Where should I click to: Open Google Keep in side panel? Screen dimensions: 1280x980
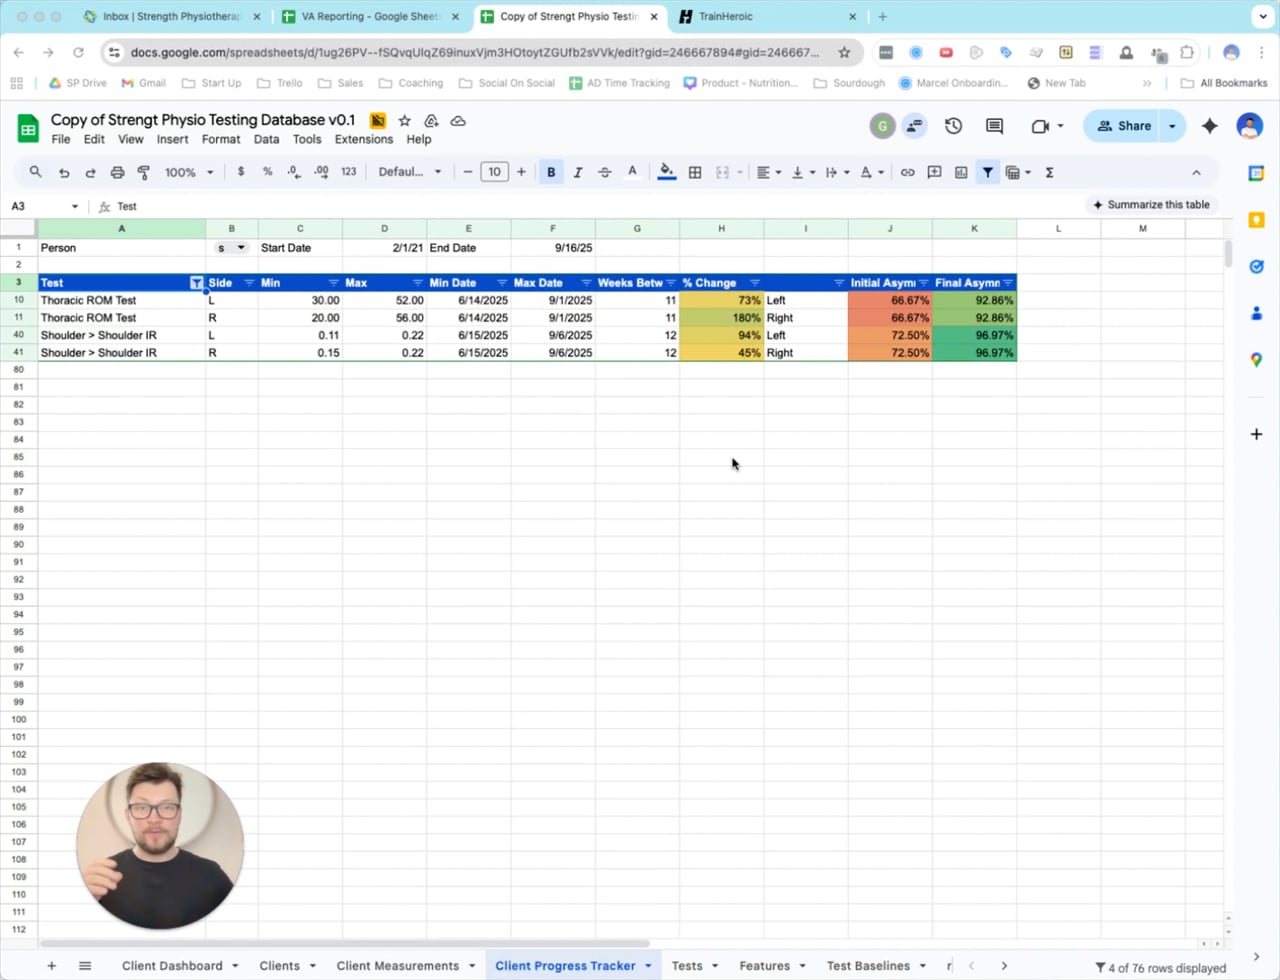1257,219
